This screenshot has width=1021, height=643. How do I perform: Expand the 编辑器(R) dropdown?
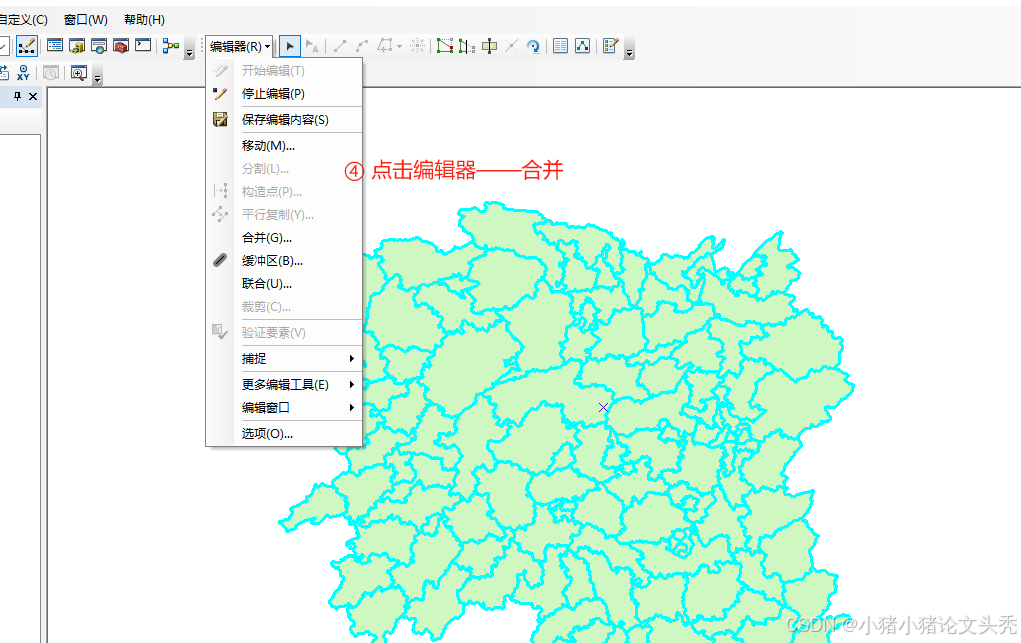click(x=240, y=46)
